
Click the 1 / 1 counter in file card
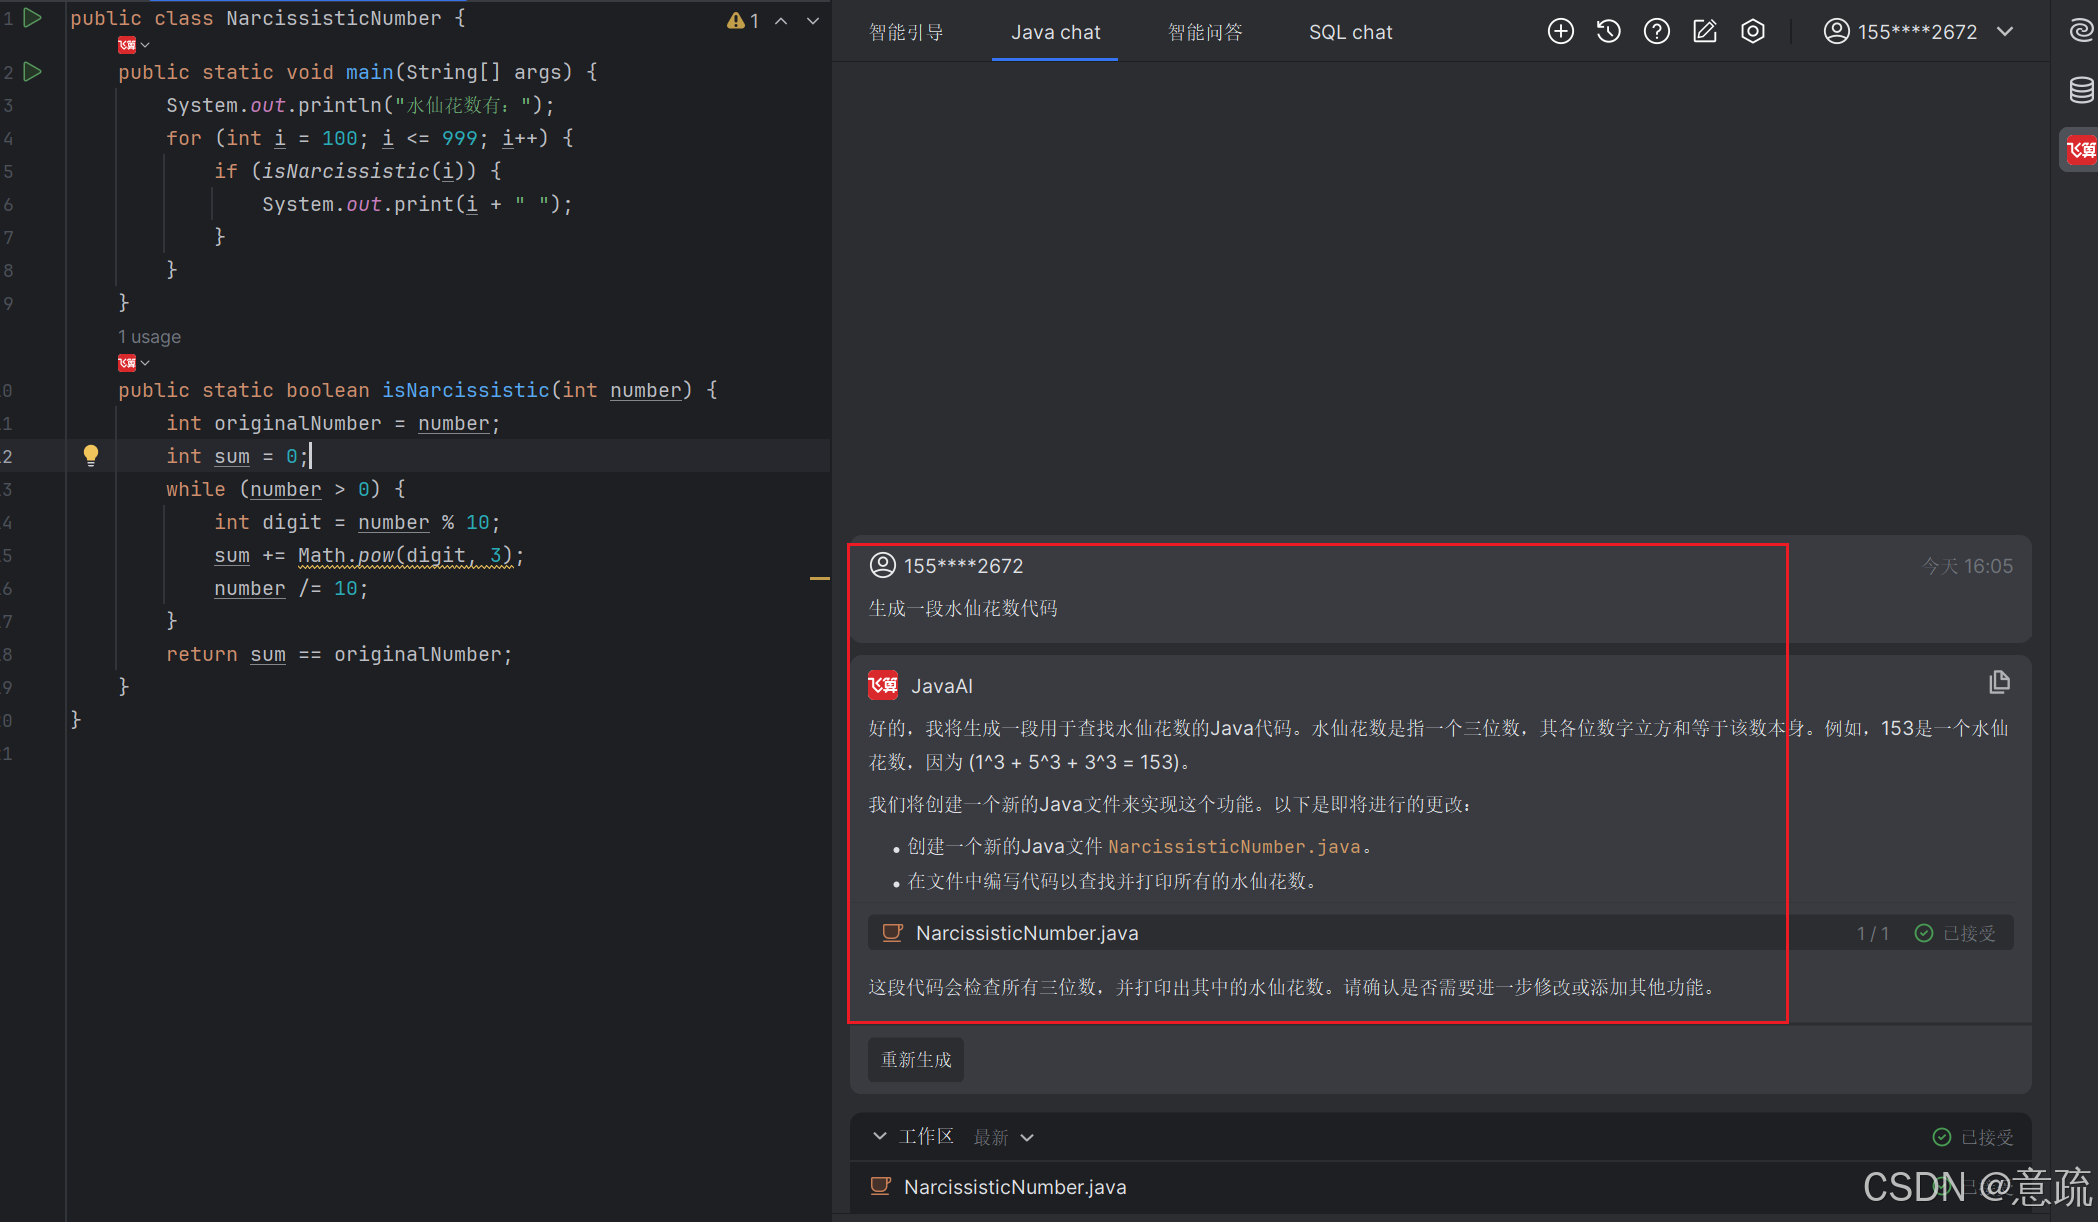click(x=1873, y=933)
